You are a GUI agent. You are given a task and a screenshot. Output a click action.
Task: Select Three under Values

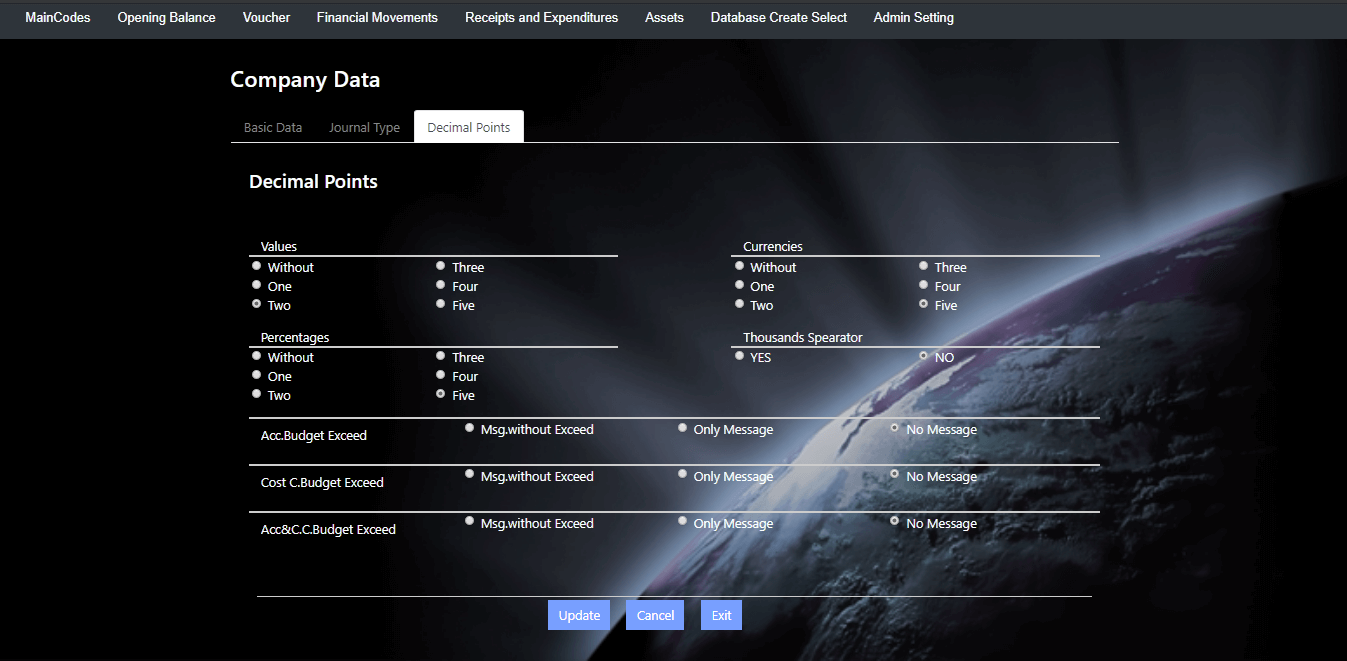click(441, 266)
